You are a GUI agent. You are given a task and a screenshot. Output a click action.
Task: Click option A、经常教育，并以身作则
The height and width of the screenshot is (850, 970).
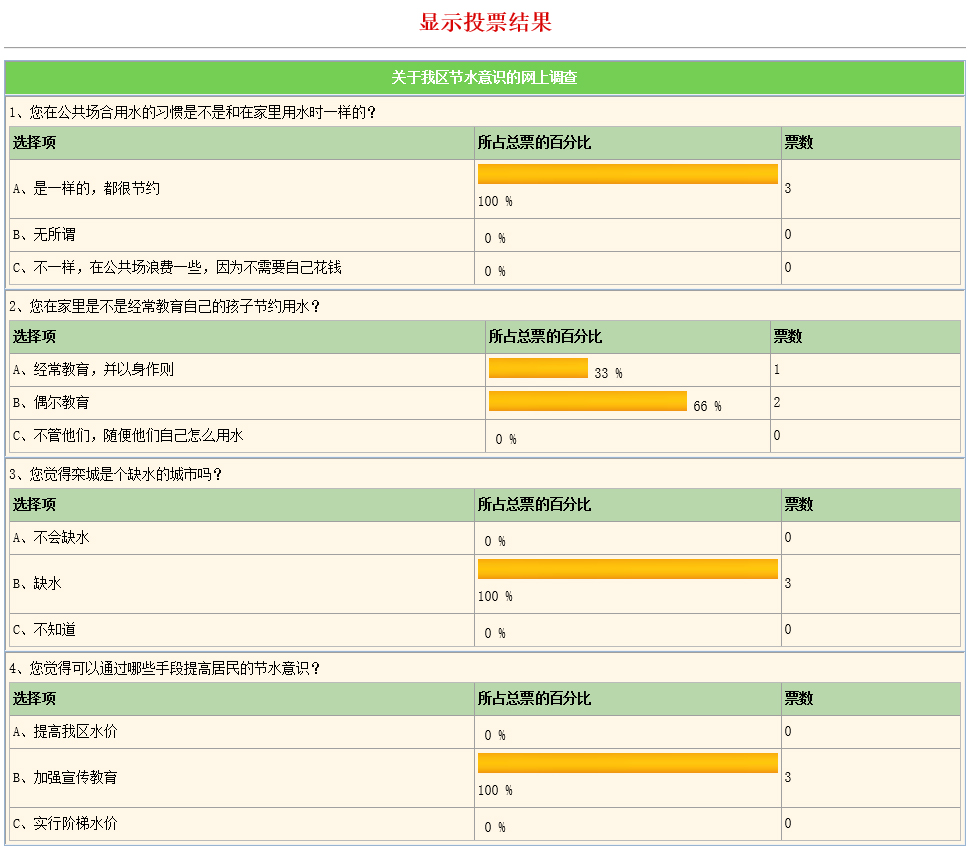[x=93, y=369]
